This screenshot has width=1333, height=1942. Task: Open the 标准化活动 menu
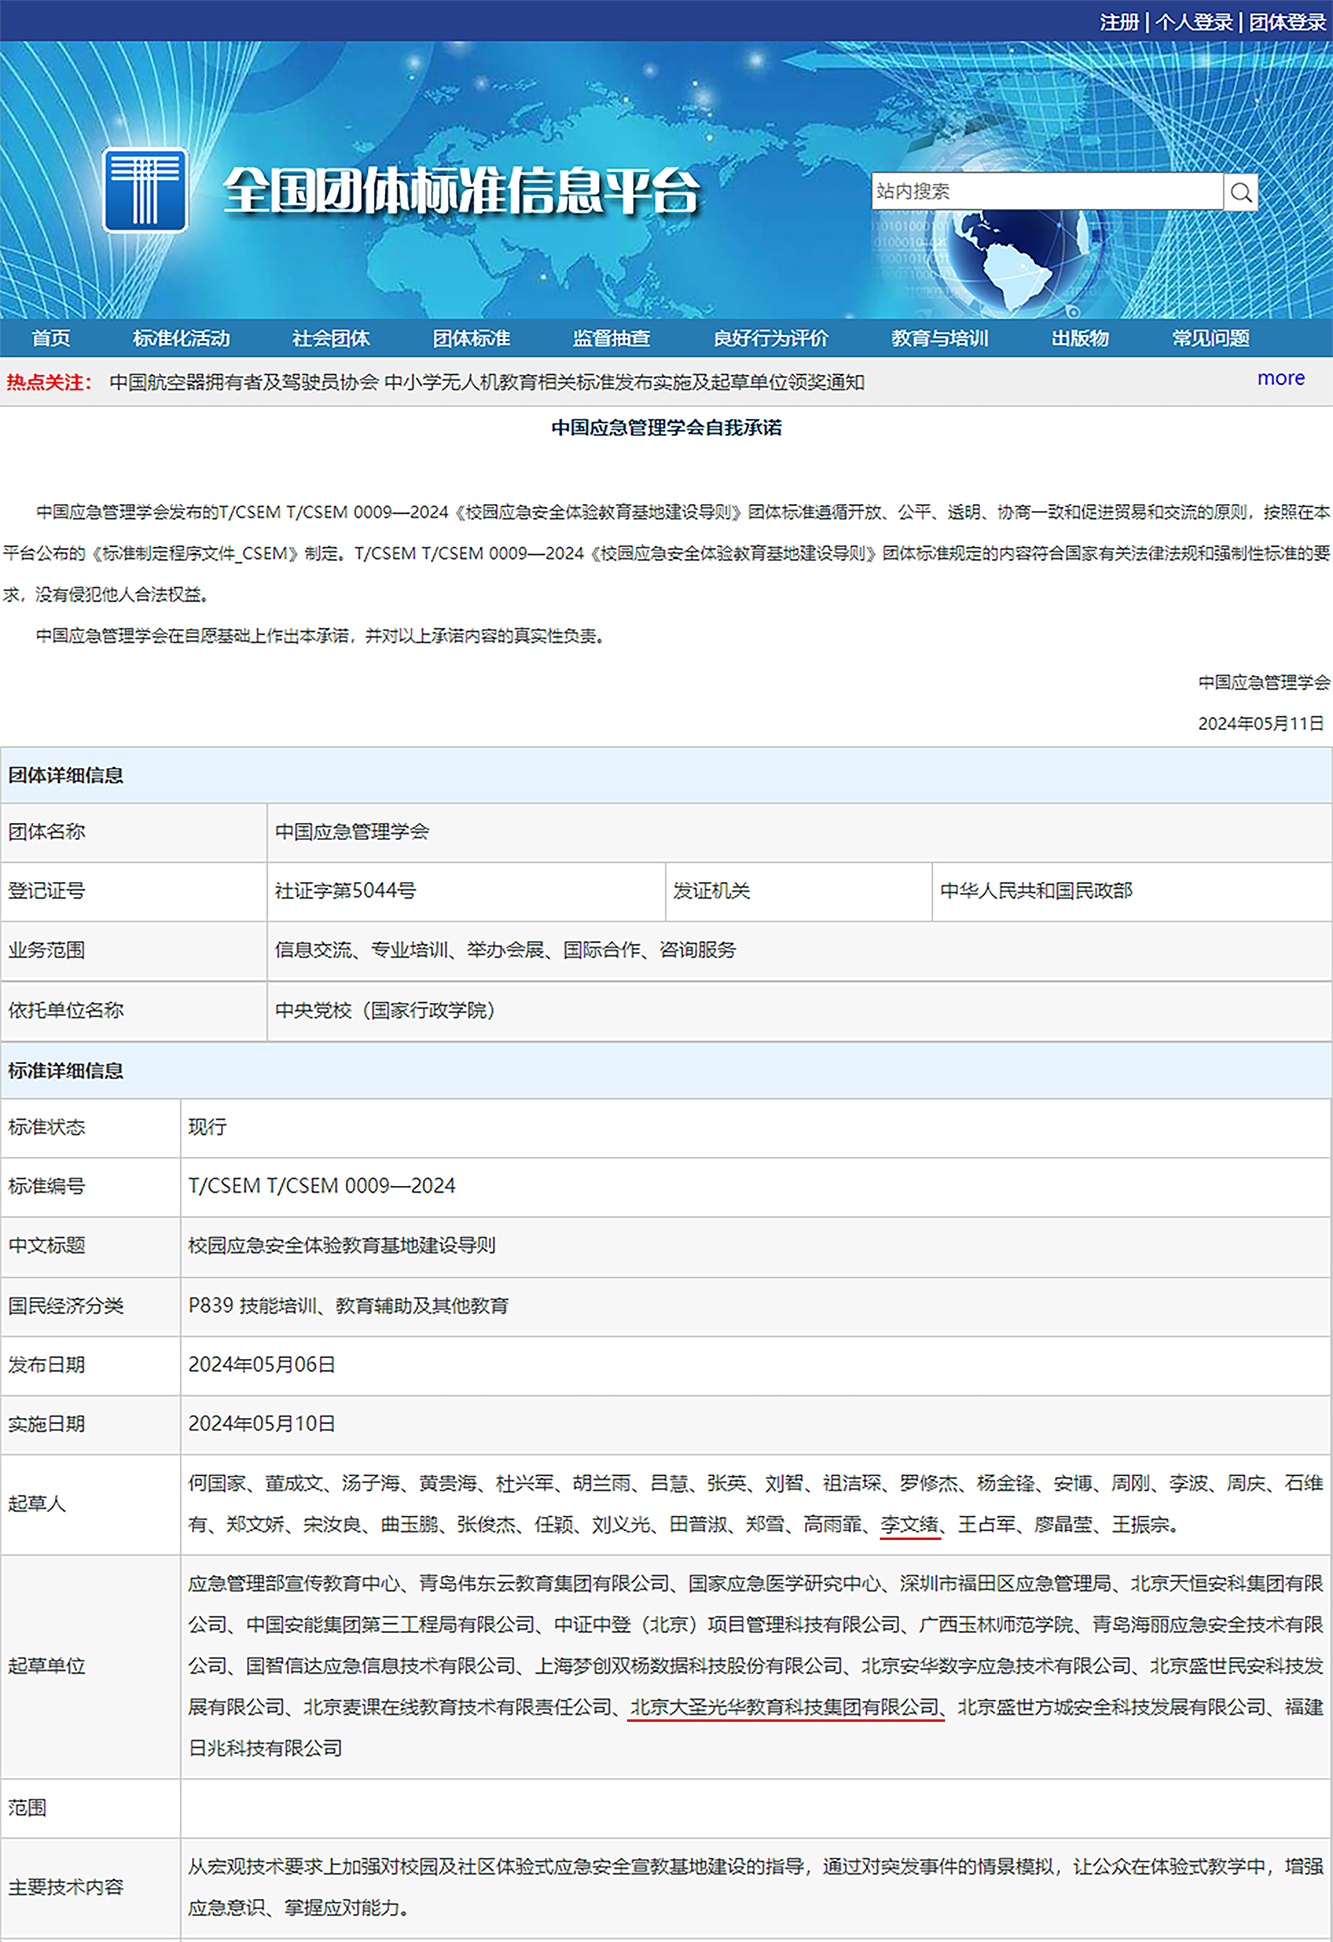(x=181, y=338)
